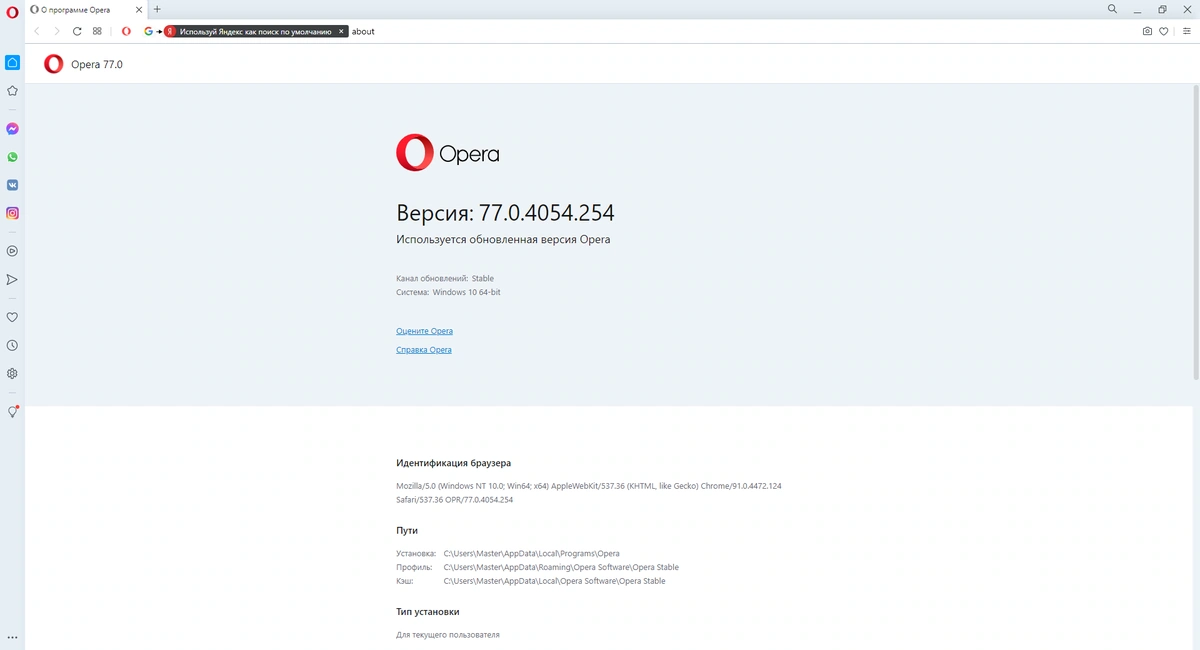Open the heart icon in the sidebar

(x=12, y=317)
